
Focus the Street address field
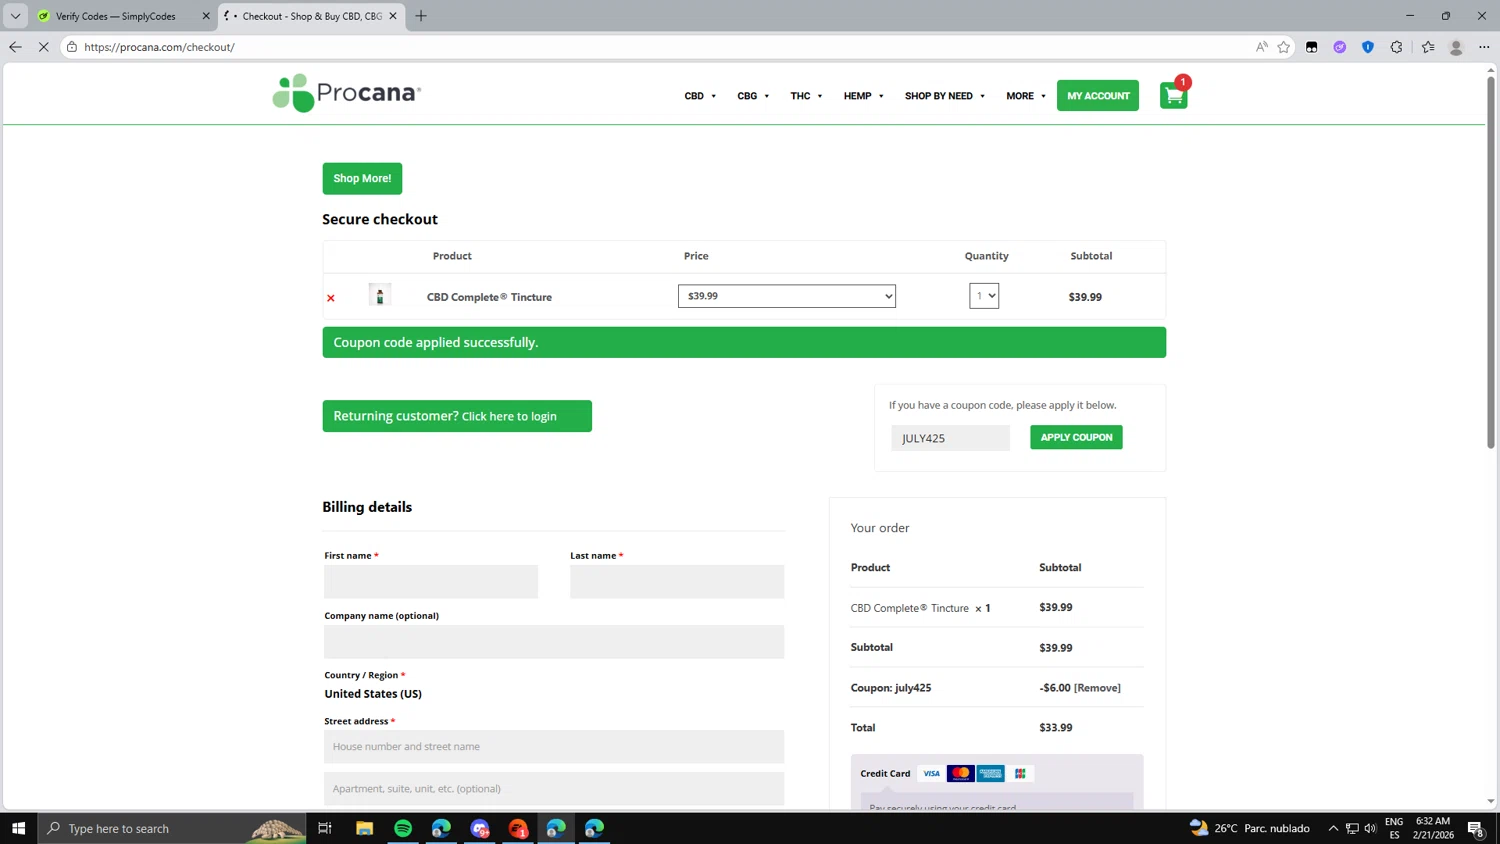[554, 747]
